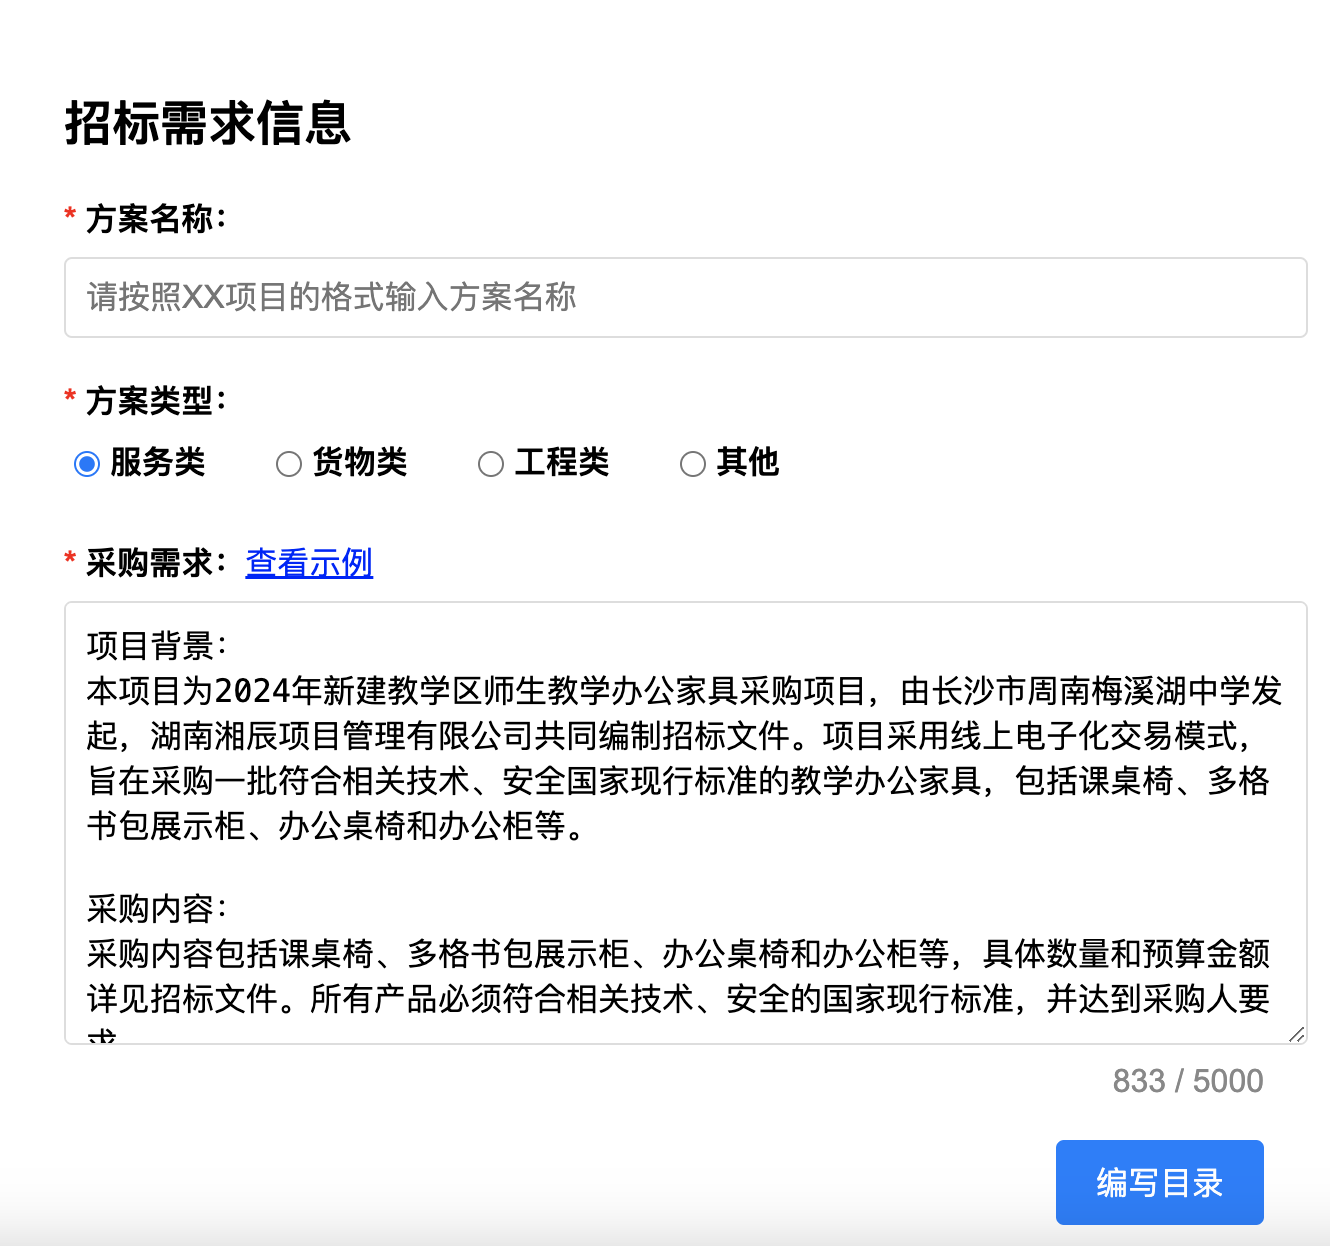Select the 其他 radio button

[x=693, y=463]
